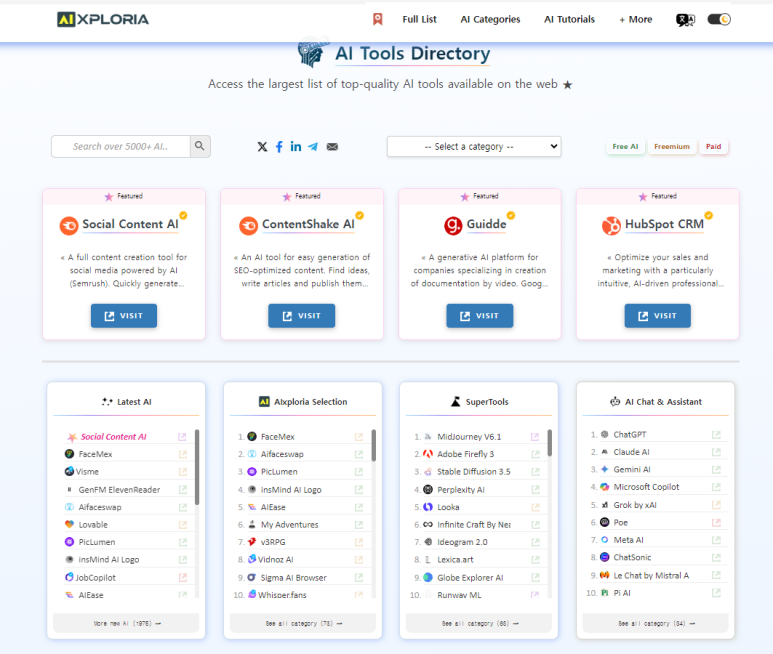Click the SuperTools list scrollbar

click(550, 443)
